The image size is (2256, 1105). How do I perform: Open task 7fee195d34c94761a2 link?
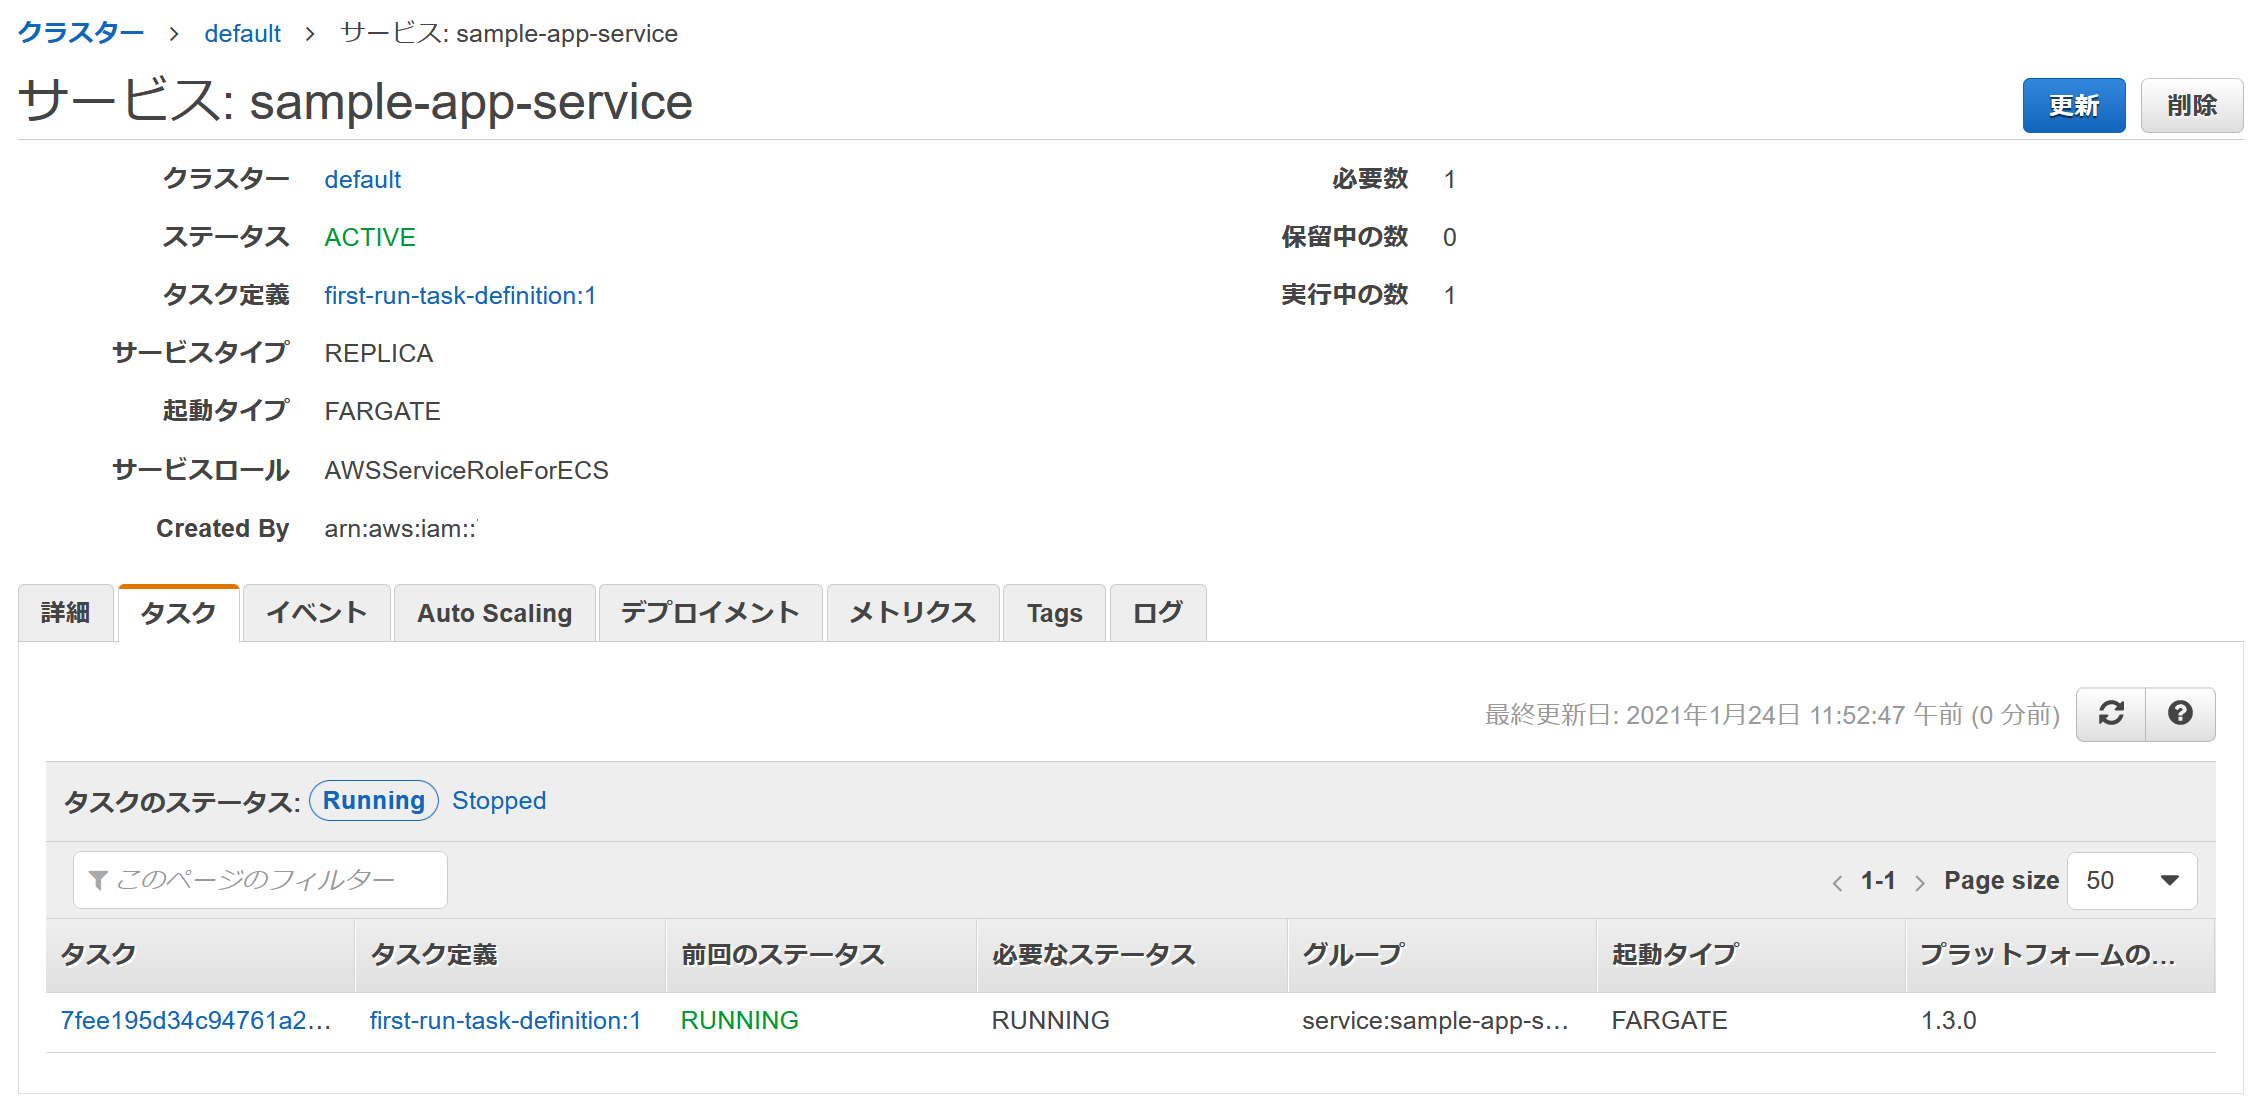pyautogui.click(x=196, y=1020)
